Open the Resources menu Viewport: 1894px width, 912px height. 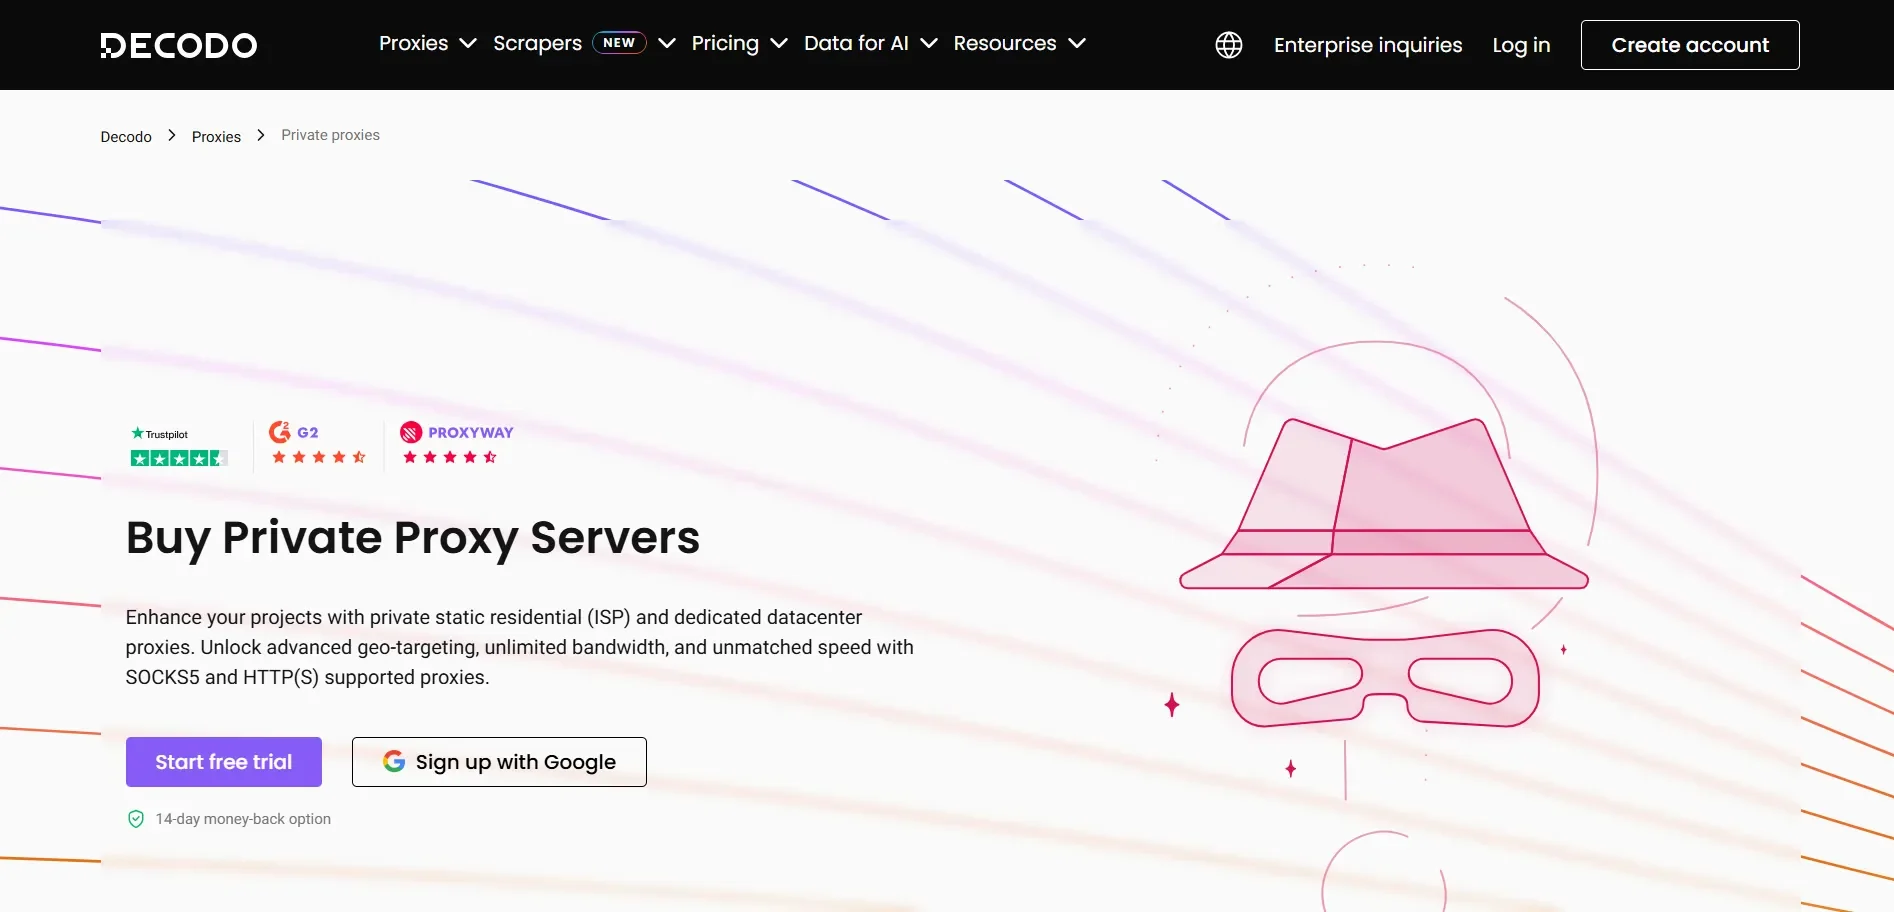pyautogui.click(x=1019, y=44)
